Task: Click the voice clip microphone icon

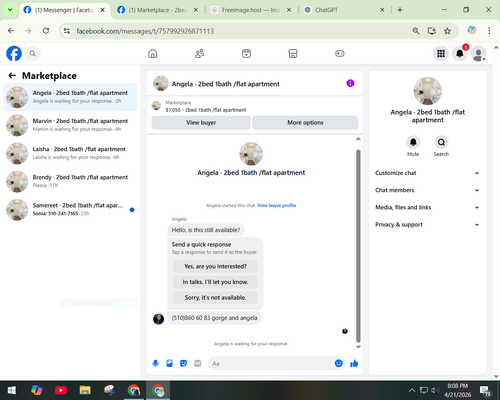Action: (155, 363)
